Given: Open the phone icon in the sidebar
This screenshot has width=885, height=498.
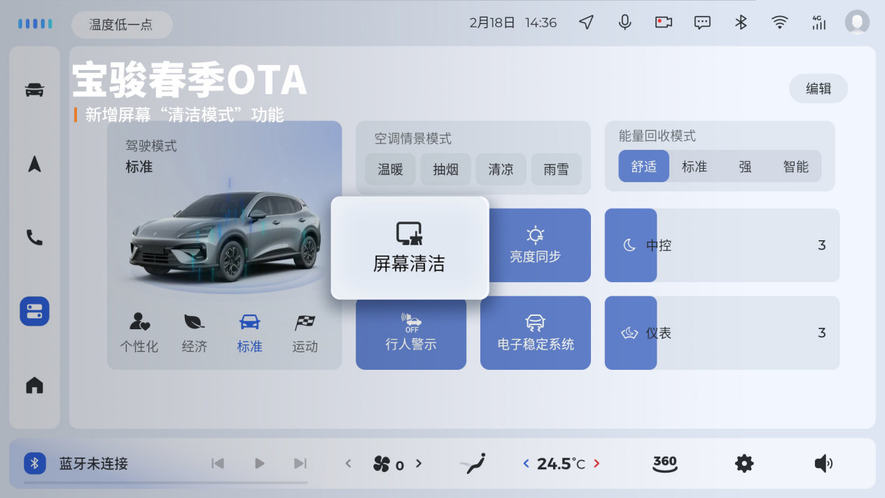Looking at the screenshot, I should coord(34,238).
